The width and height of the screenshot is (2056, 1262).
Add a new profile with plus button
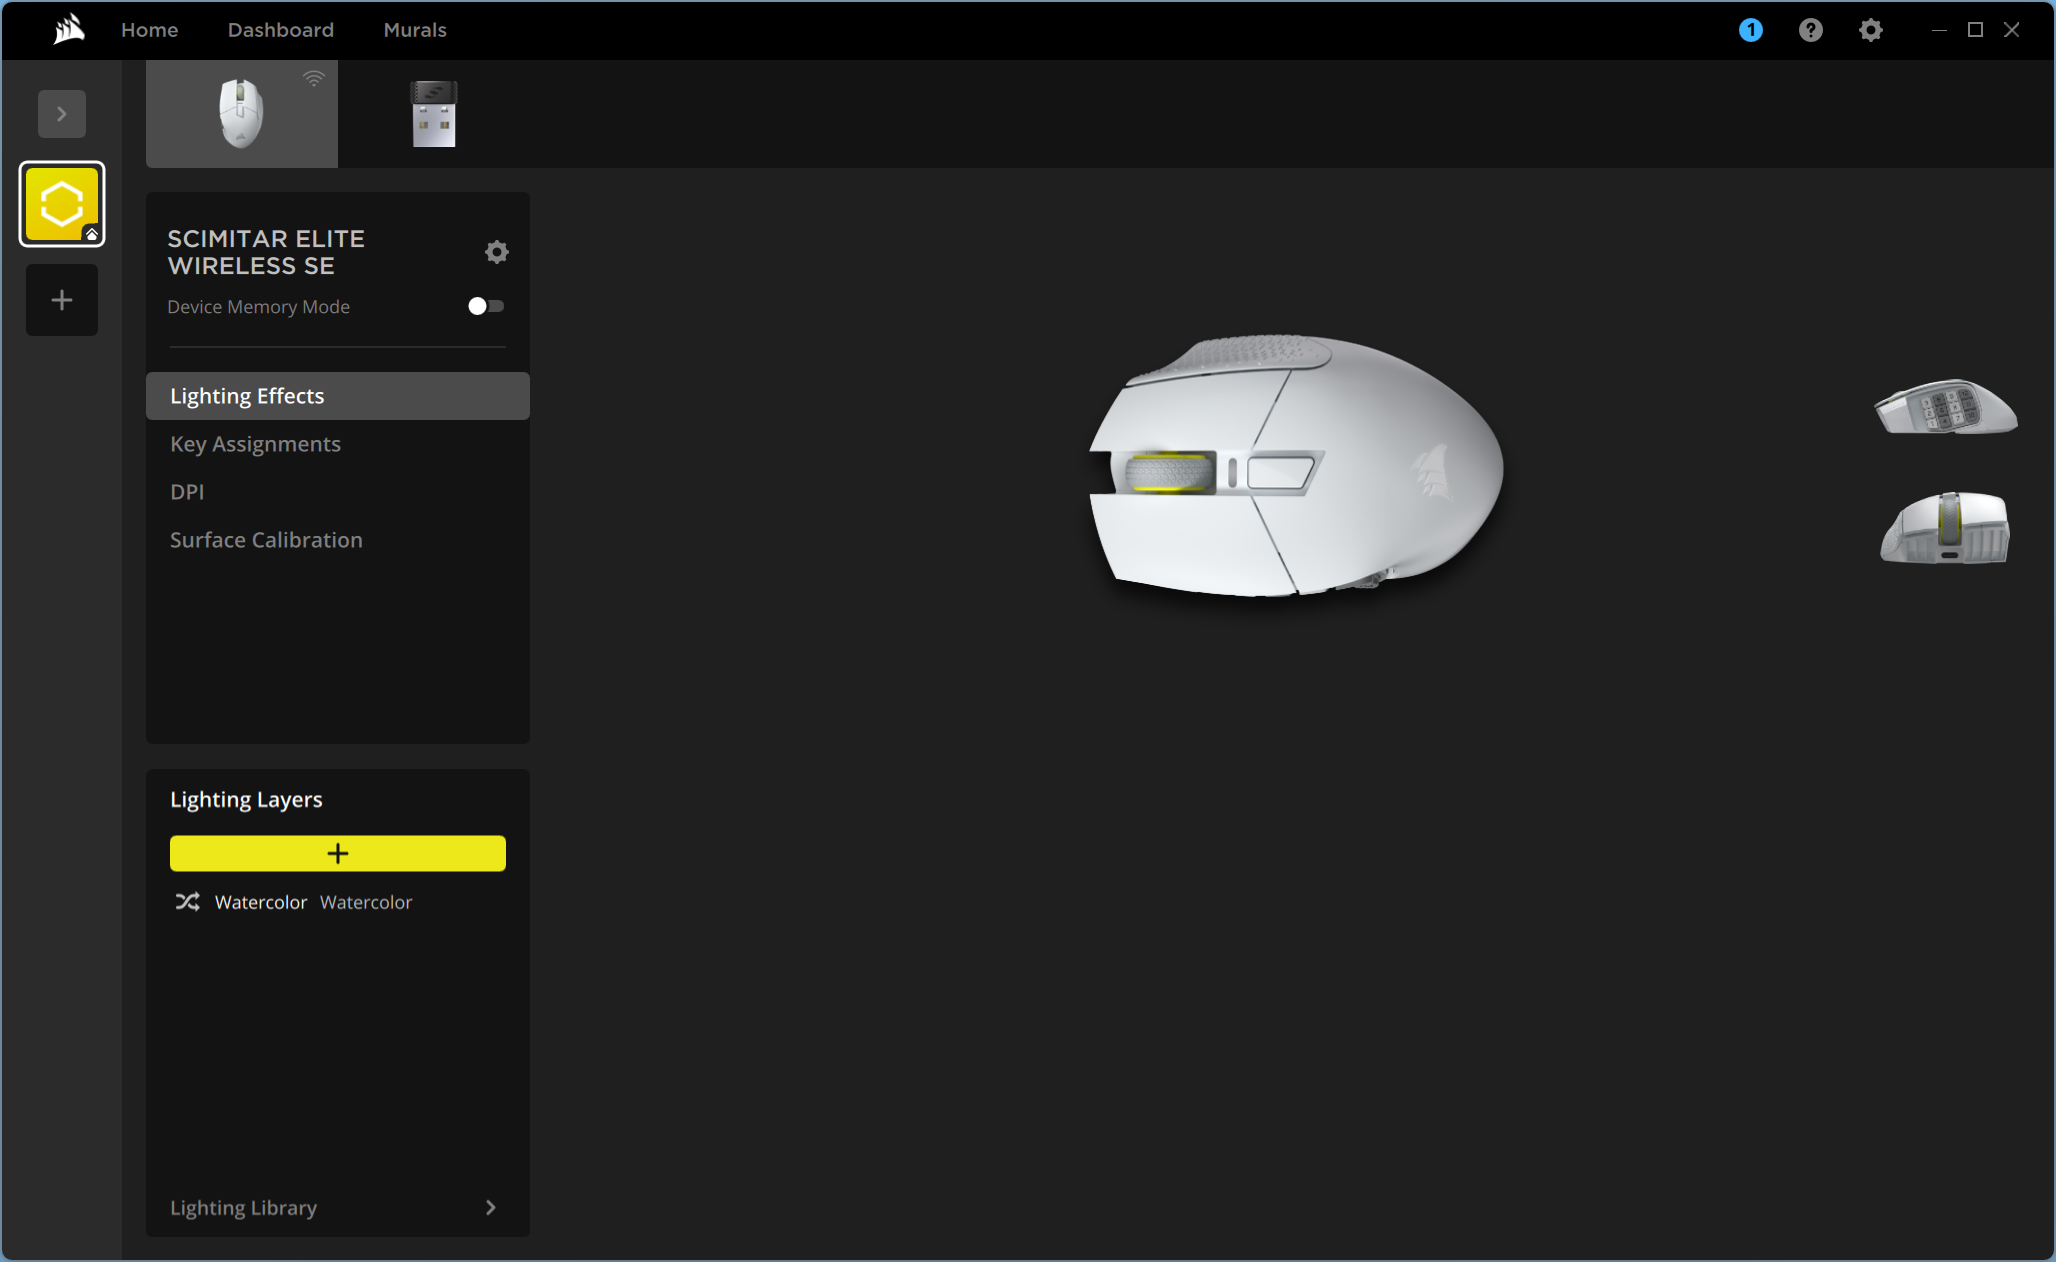(62, 300)
